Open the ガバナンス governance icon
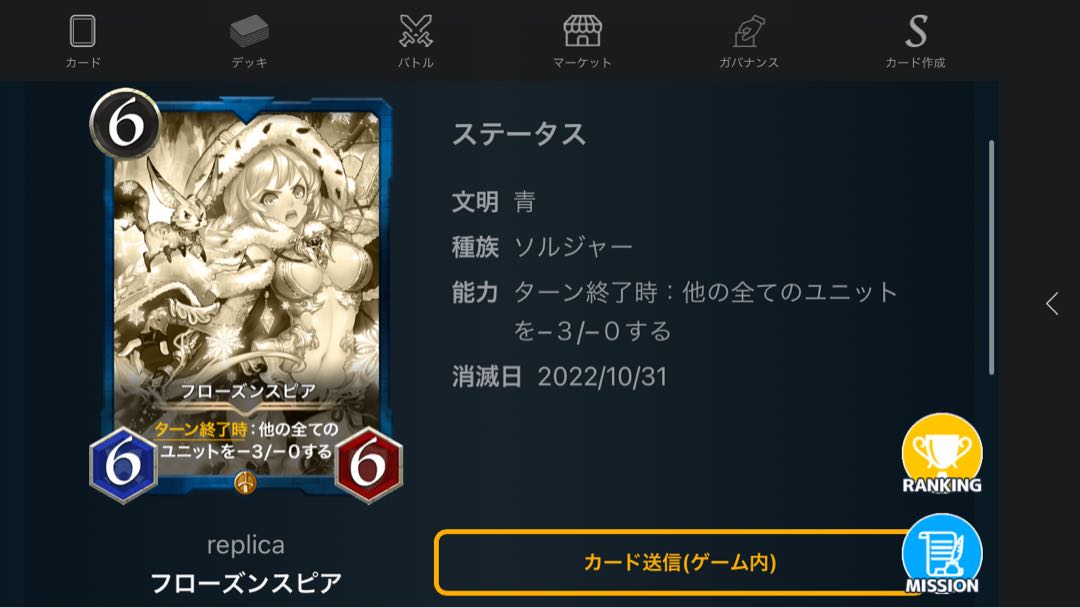Screen dimensions: 1080x608 pyautogui.click(x=749, y=31)
